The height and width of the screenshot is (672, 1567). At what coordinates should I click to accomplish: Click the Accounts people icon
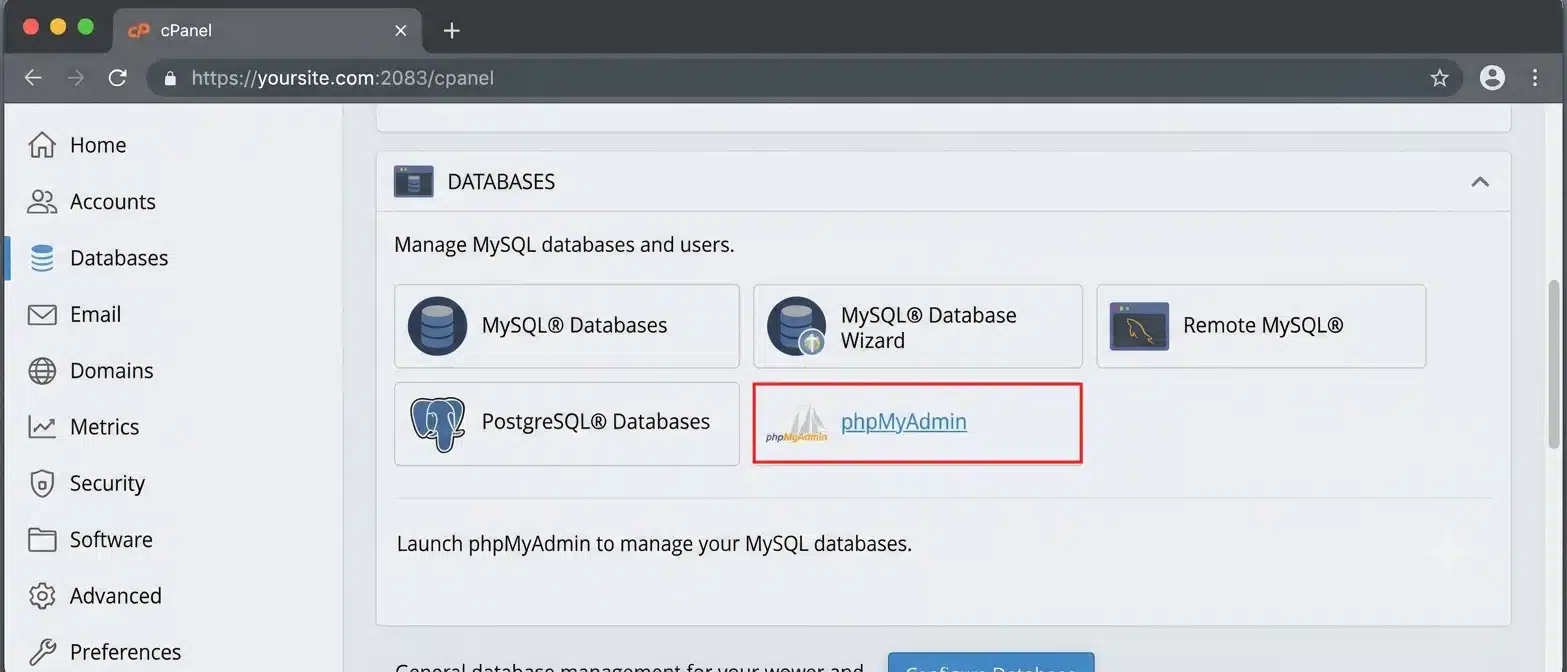(42, 201)
